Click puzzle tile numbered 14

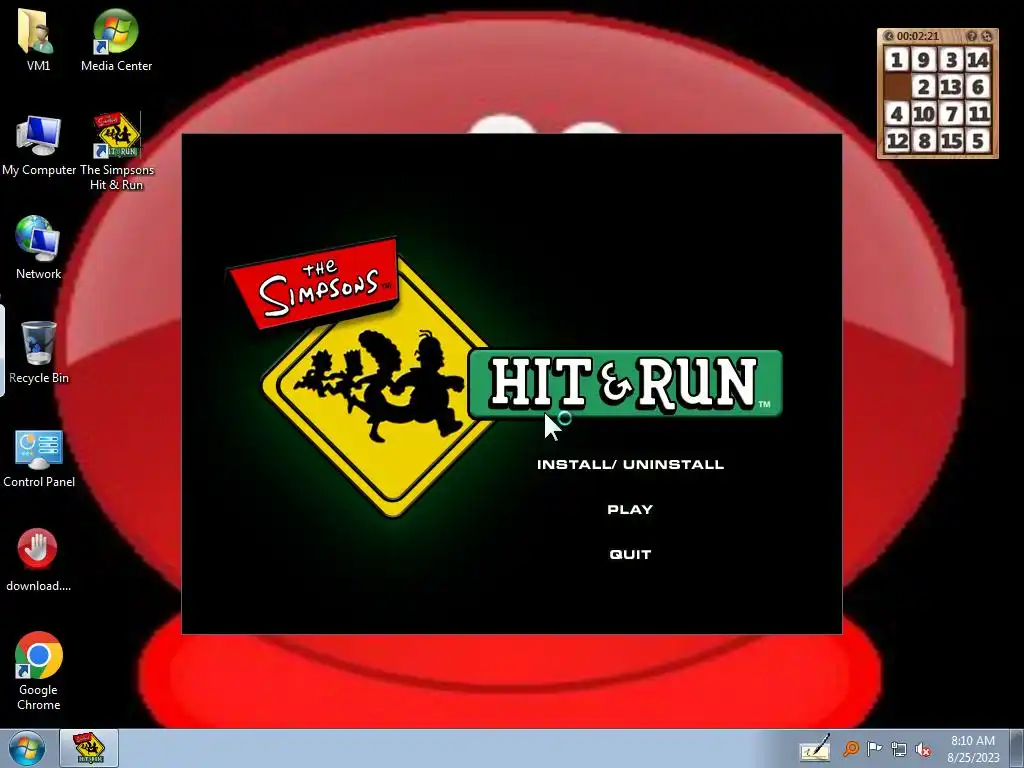pyautogui.click(x=978, y=60)
